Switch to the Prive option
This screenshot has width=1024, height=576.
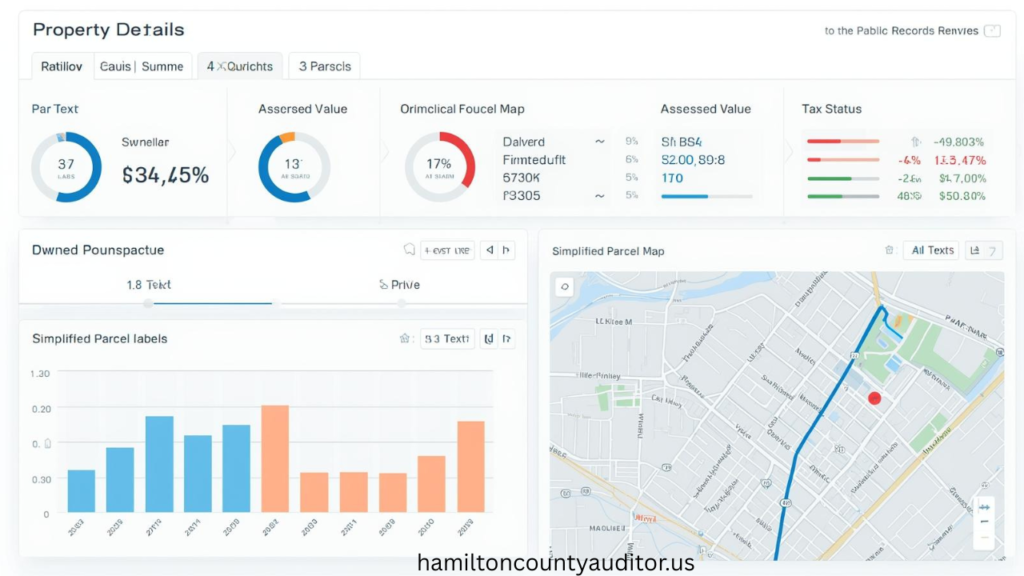[x=399, y=284]
